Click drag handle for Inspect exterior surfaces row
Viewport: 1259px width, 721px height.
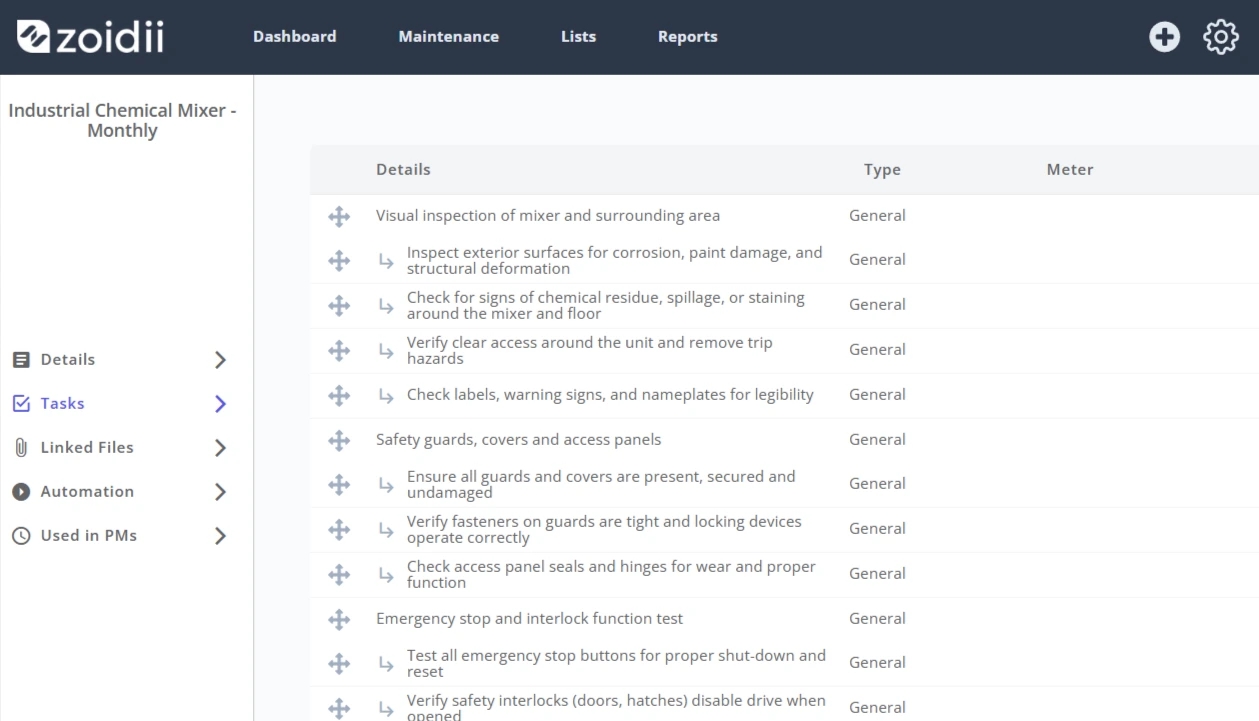339,261
